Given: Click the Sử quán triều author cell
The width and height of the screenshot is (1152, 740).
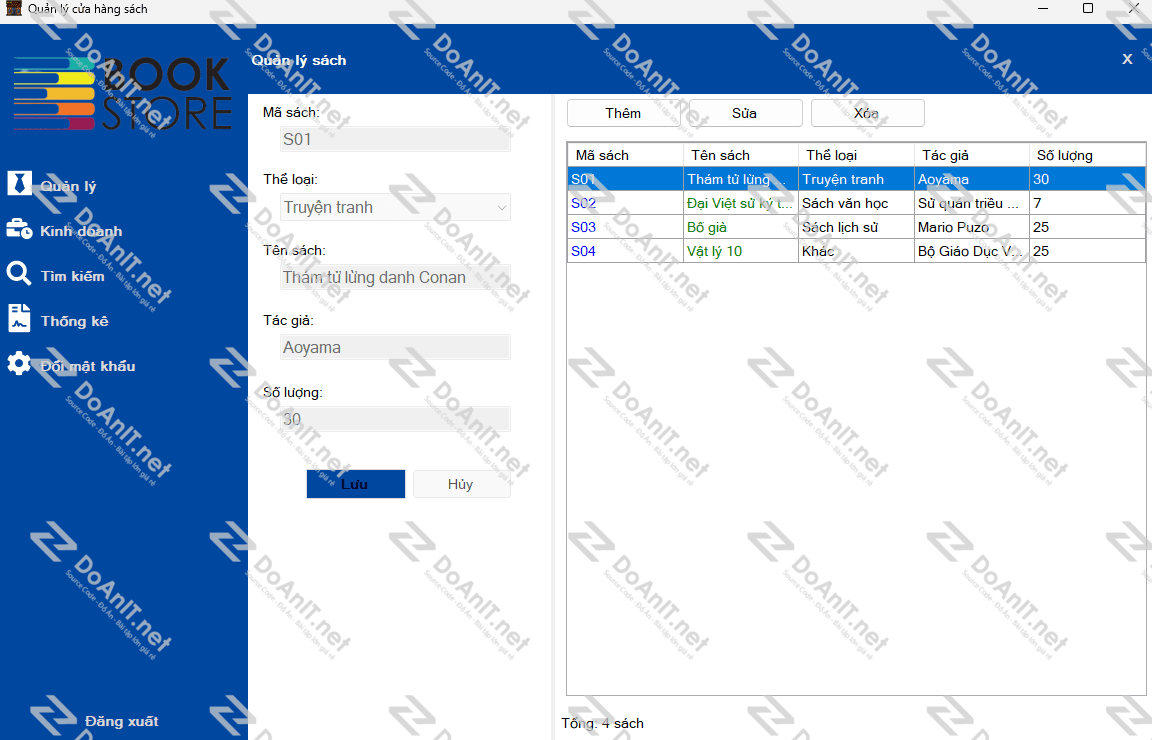Looking at the screenshot, I should 971,203.
